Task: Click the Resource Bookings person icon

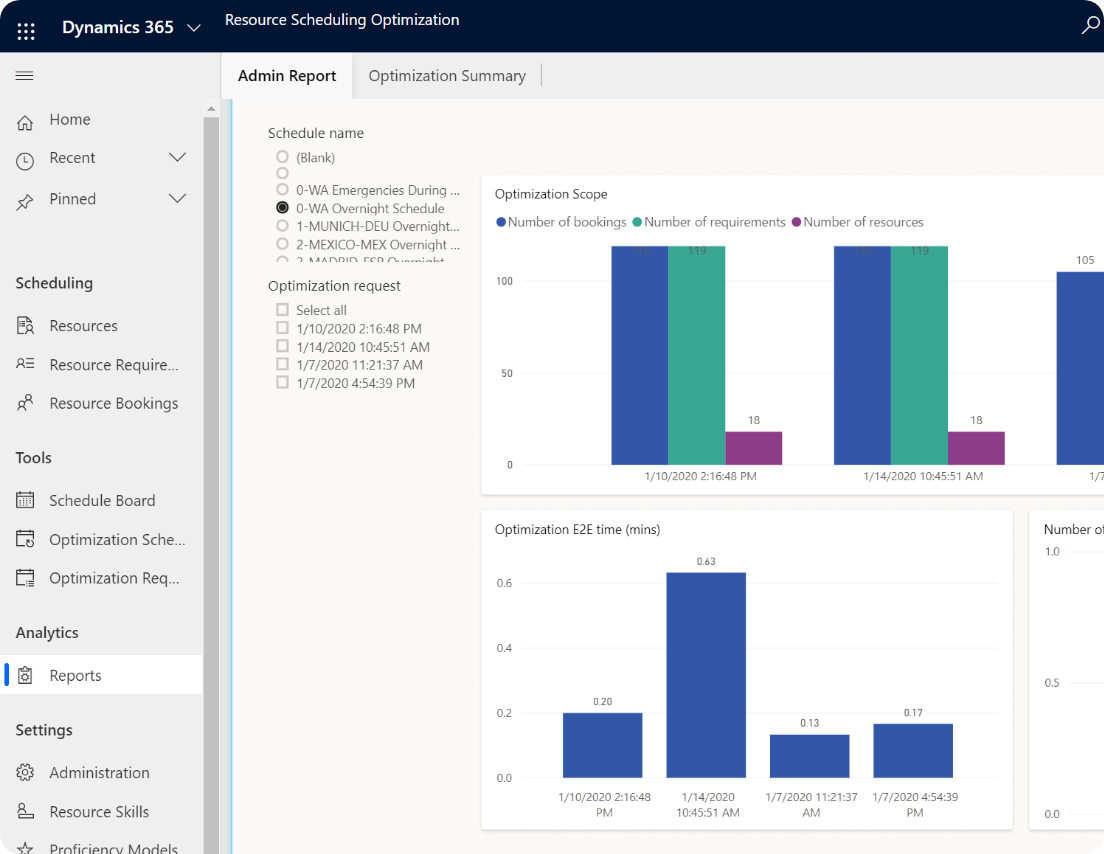Action: point(26,404)
